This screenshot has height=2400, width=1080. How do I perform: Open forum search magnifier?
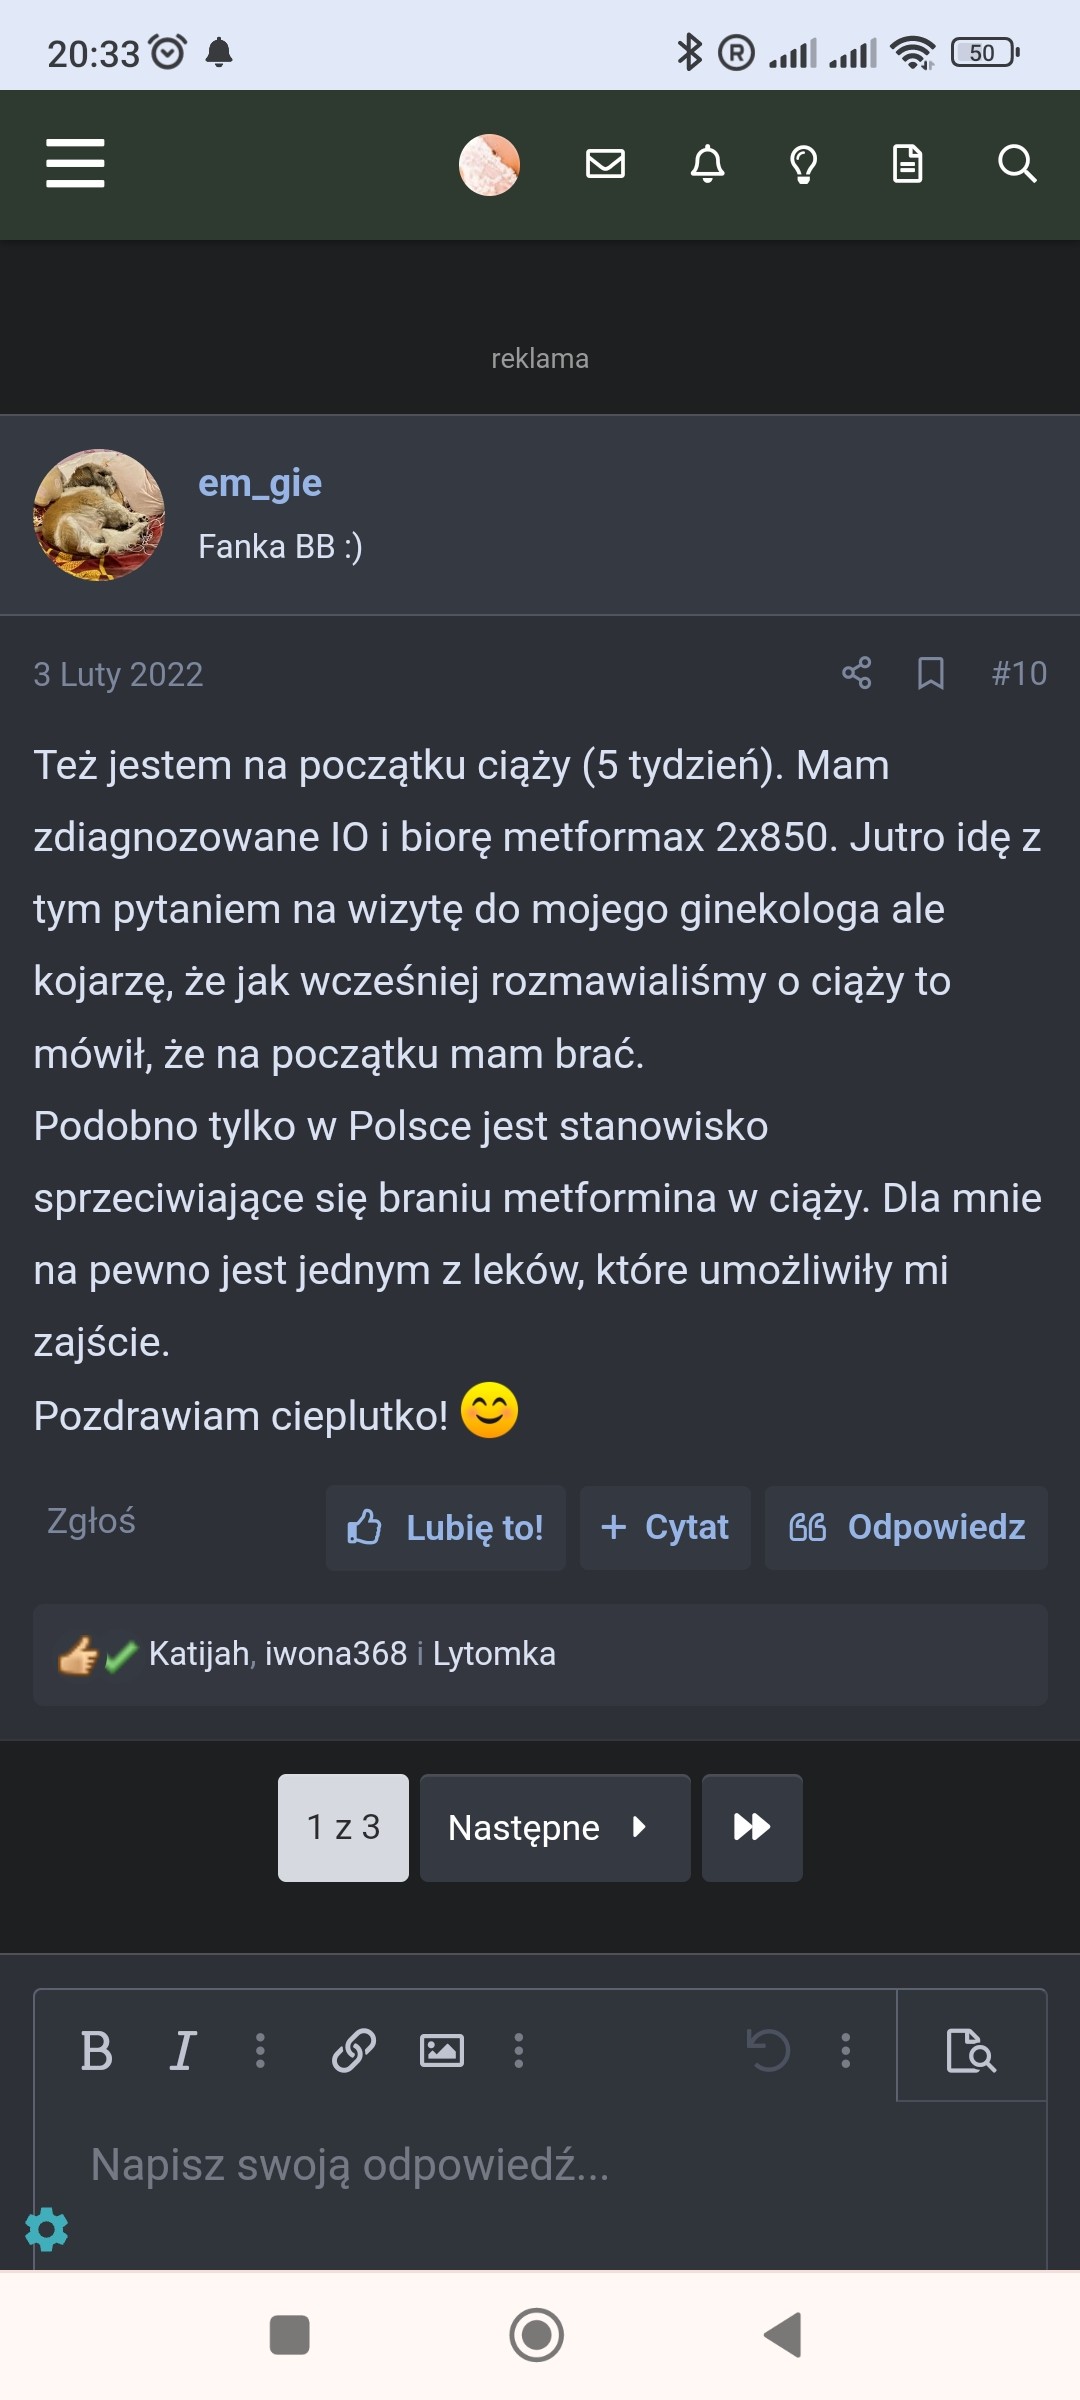[x=1016, y=163]
